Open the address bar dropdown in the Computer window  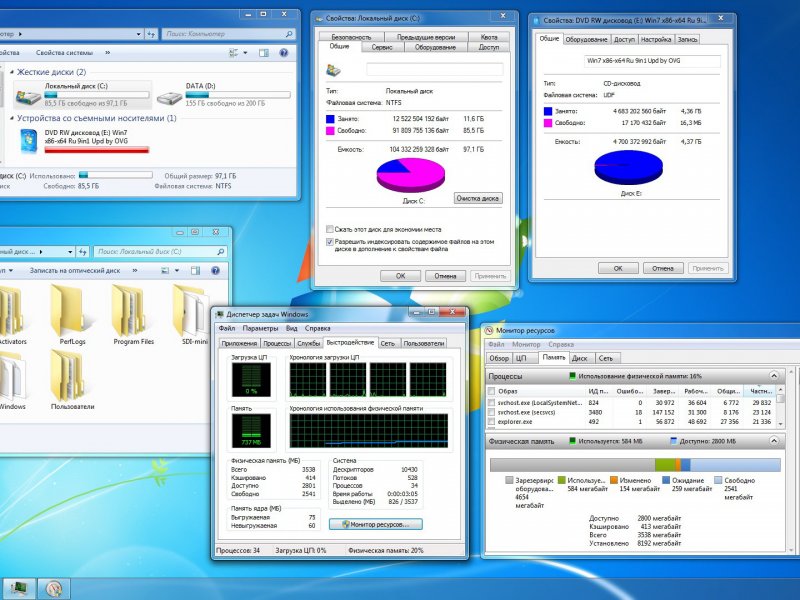pos(139,34)
